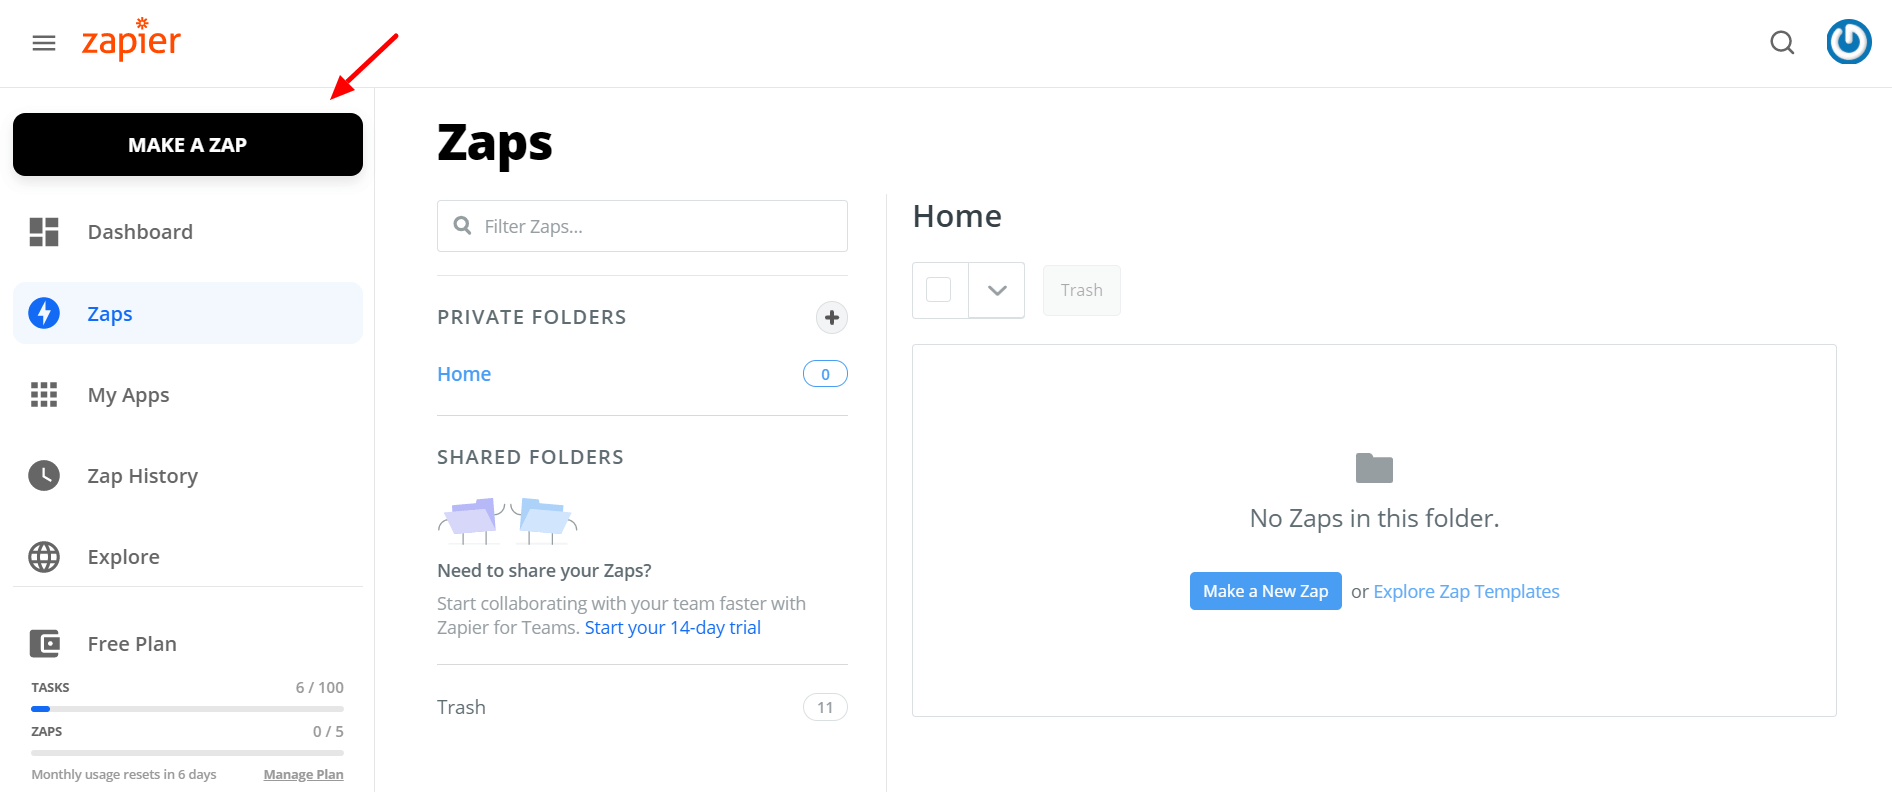Click the Explore globe icon
Image resolution: width=1892 pixels, height=792 pixels.
44,557
